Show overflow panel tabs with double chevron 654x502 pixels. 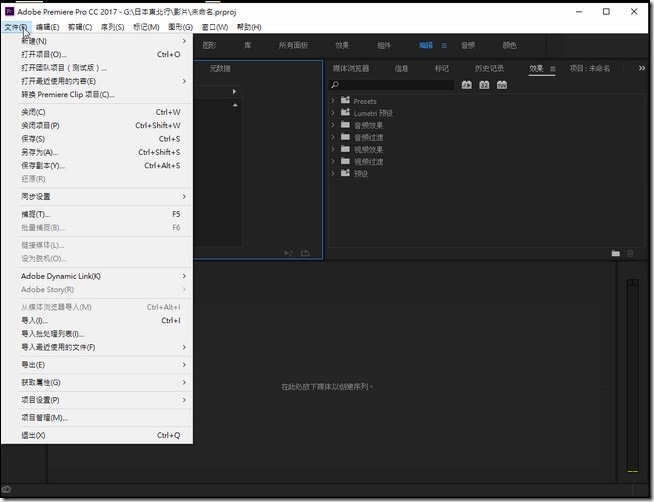pyautogui.click(x=642, y=68)
